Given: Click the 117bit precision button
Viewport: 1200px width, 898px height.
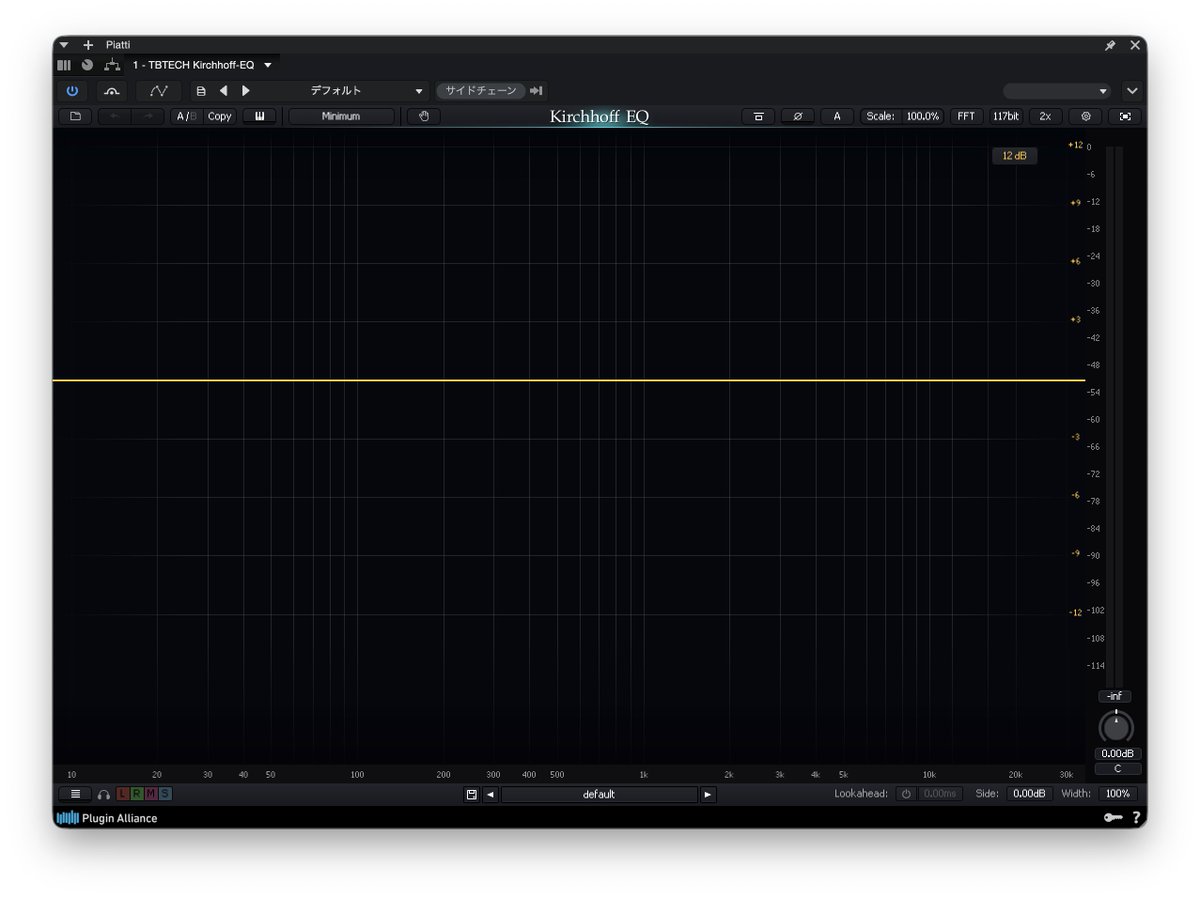Looking at the screenshot, I should pos(1006,116).
